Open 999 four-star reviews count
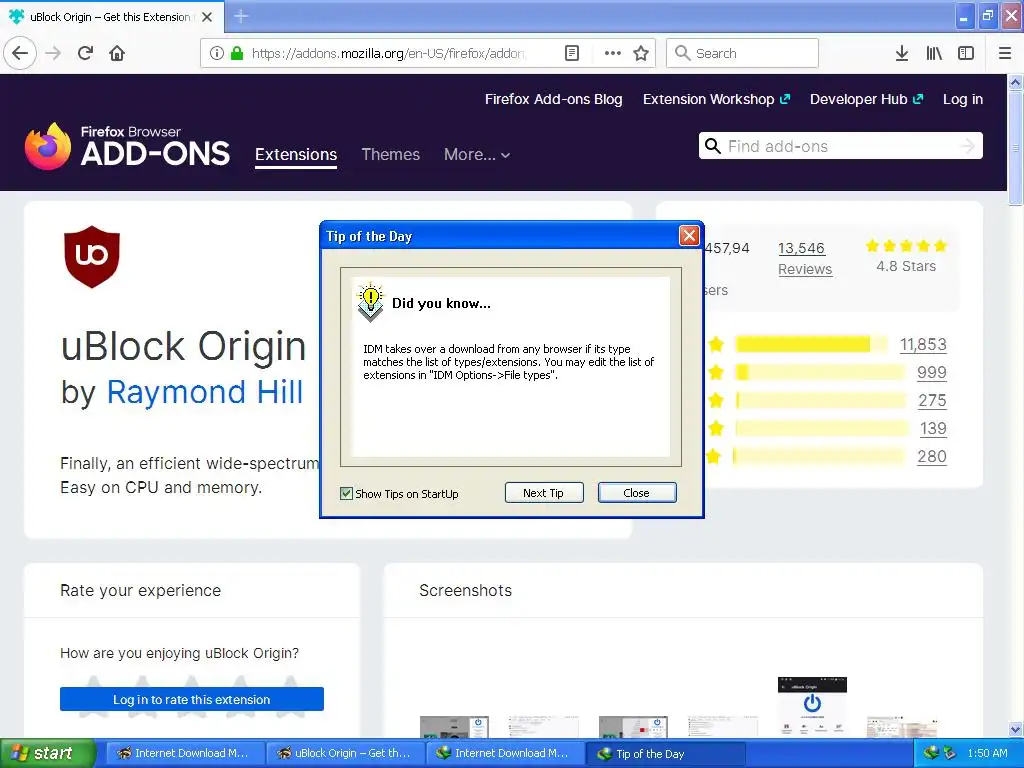The width and height of the screenshot is (1024, 768). click(x=931, y=372)
